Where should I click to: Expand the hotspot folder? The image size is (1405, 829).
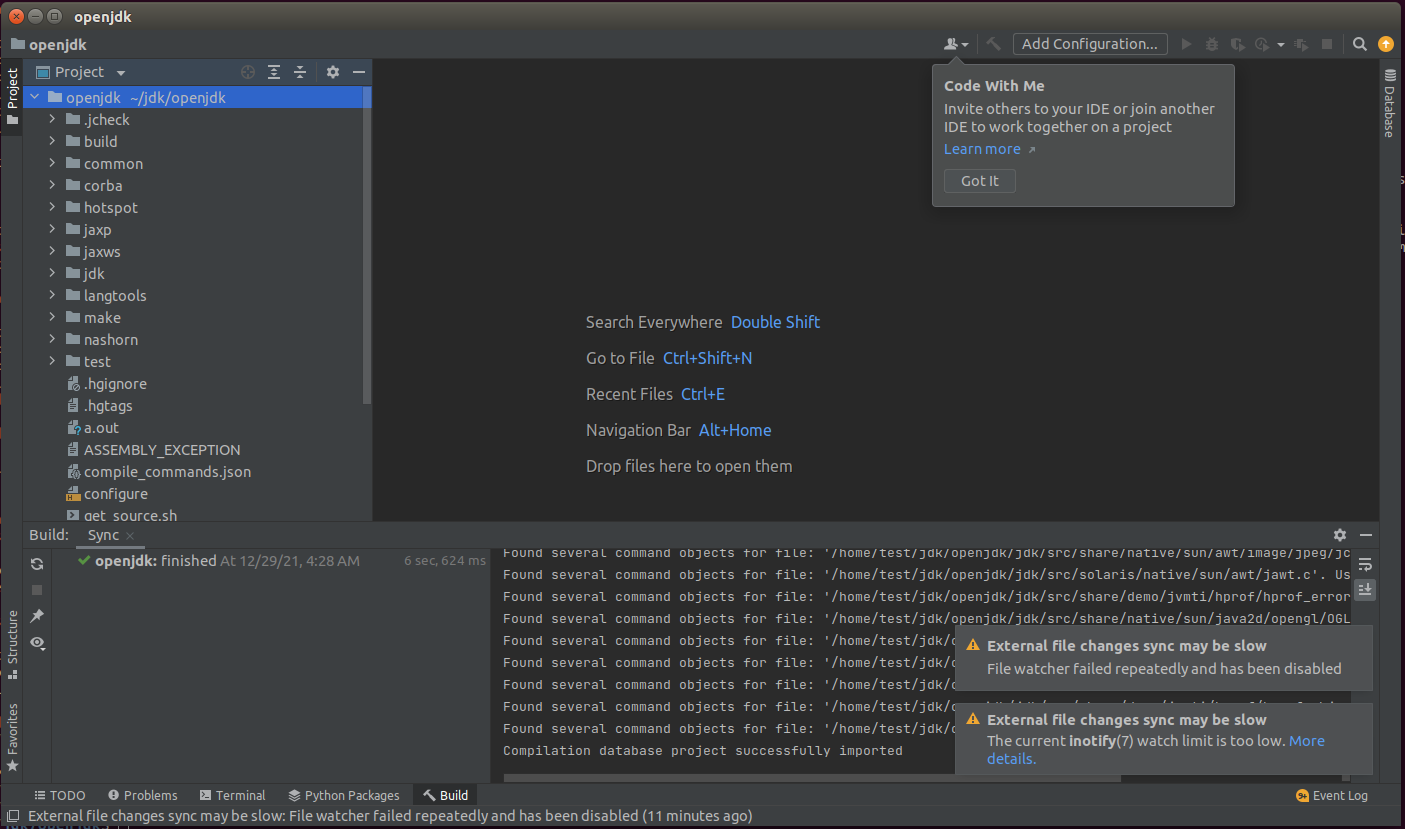point(53,208)
